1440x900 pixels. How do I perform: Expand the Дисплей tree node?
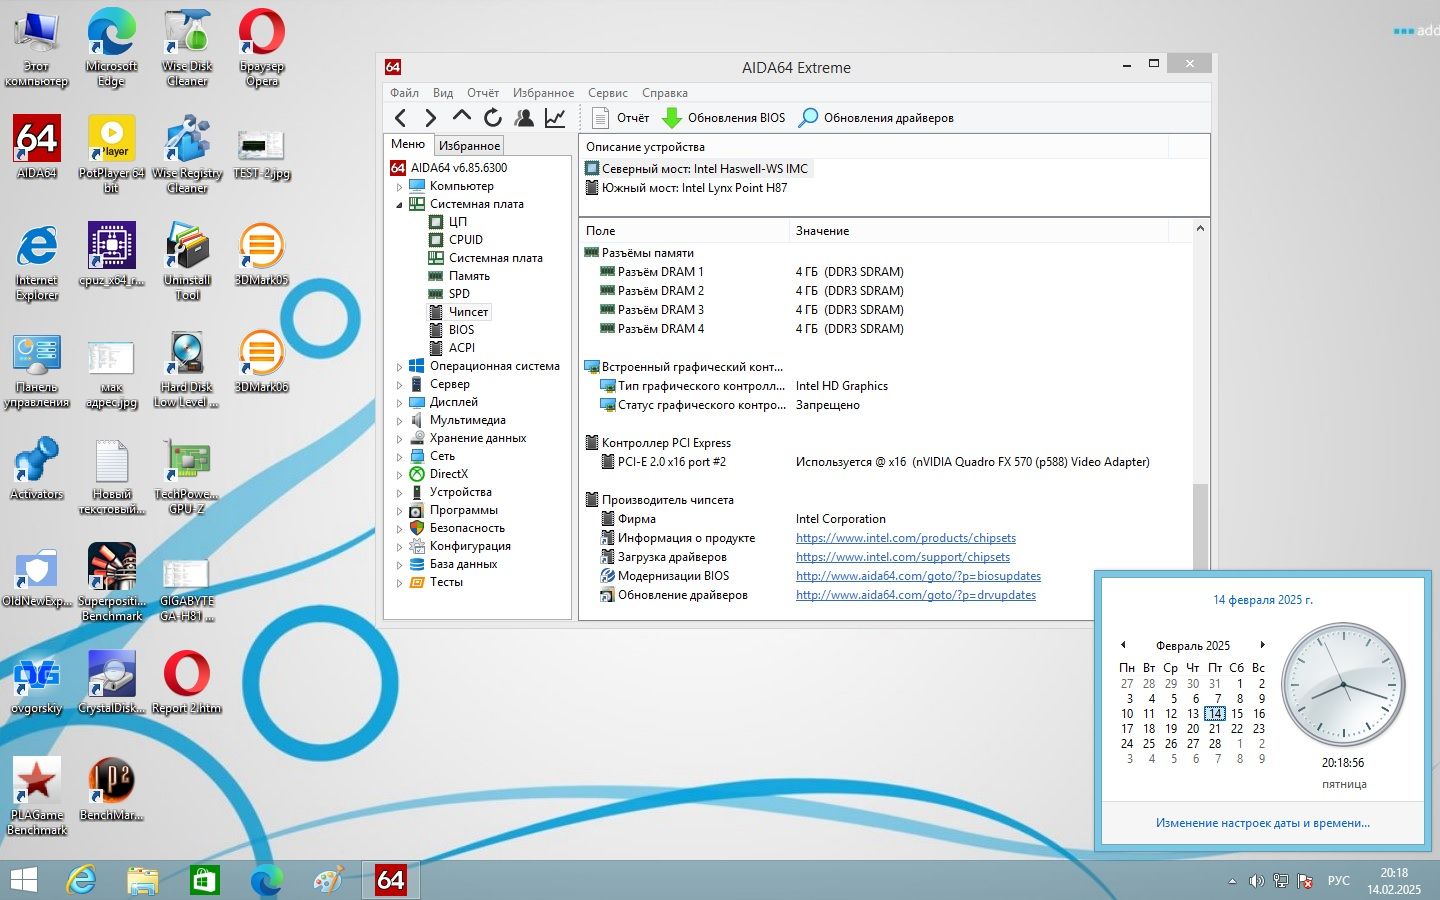[x=399, y=403]
